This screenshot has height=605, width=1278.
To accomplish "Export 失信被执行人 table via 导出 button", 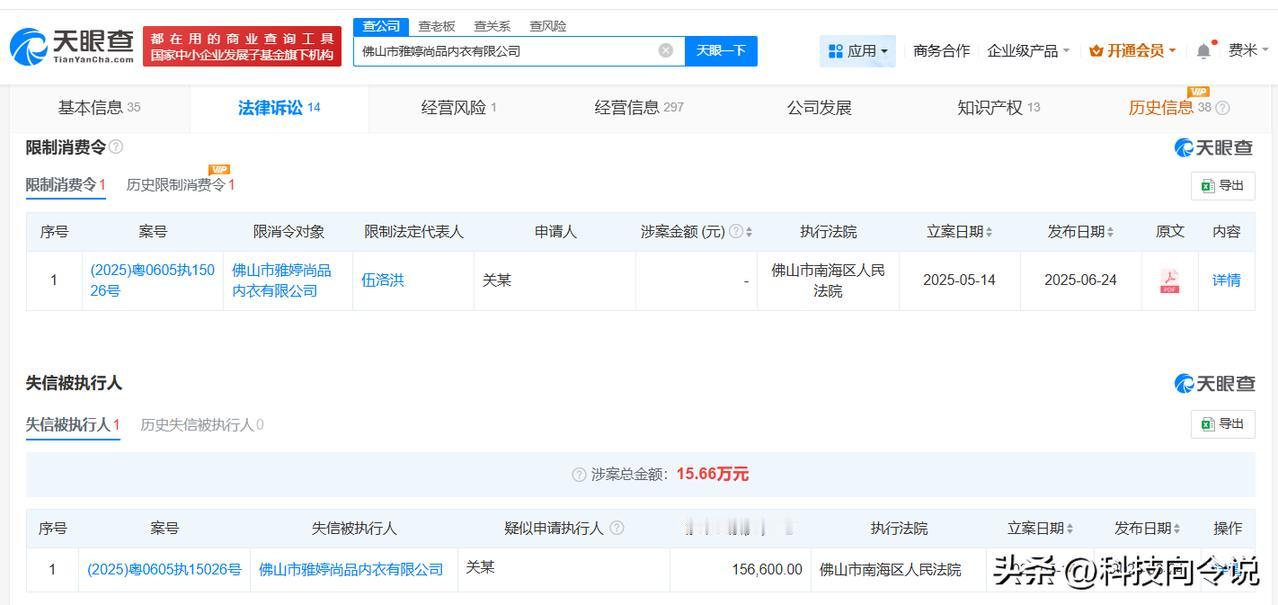I will tap(1222, 424).
